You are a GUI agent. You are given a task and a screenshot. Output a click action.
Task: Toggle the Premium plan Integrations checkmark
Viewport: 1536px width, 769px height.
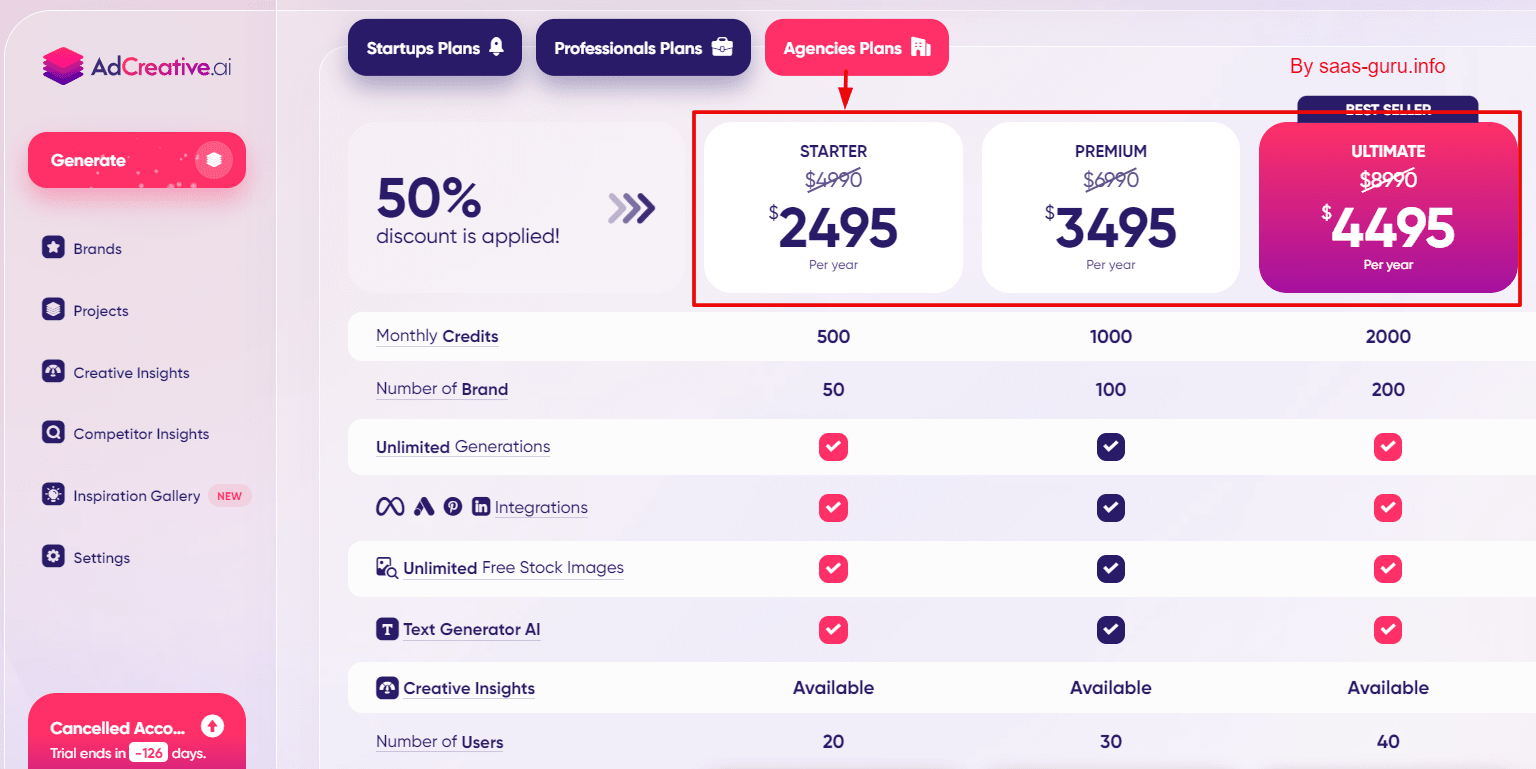pyautogui.click(x=1111, y=508)
